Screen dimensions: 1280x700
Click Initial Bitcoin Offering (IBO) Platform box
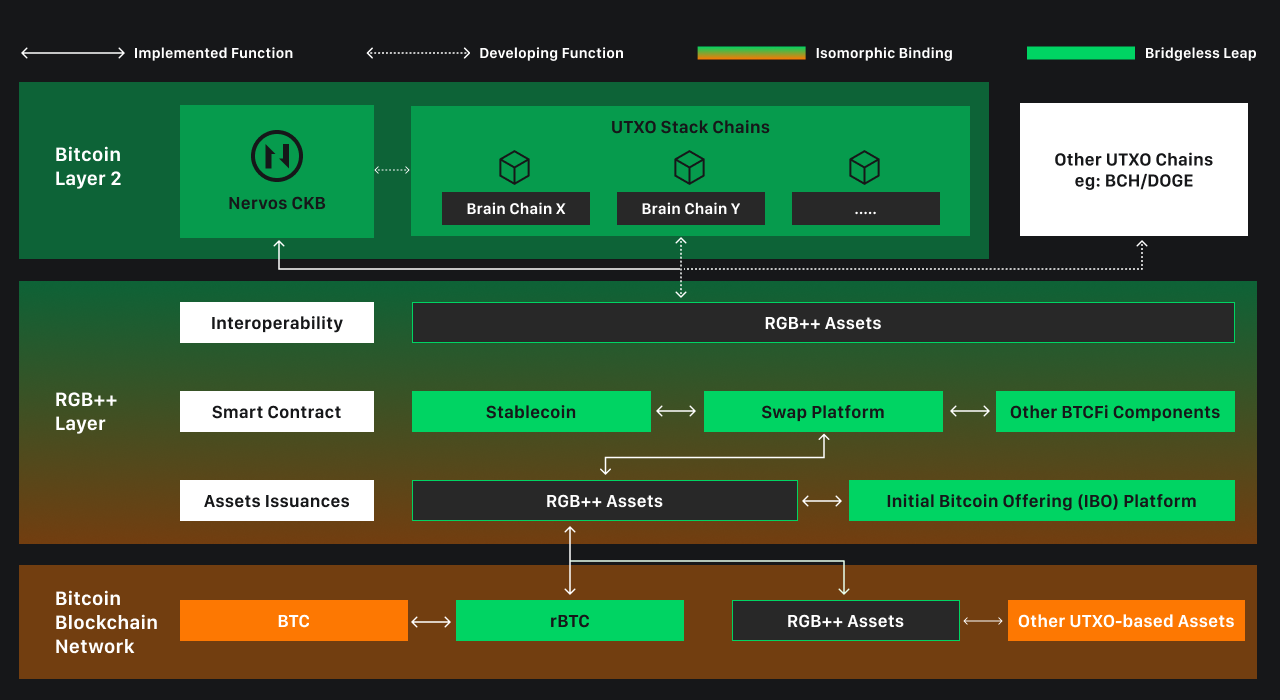pyautogui.click(x=1042, y=501)
